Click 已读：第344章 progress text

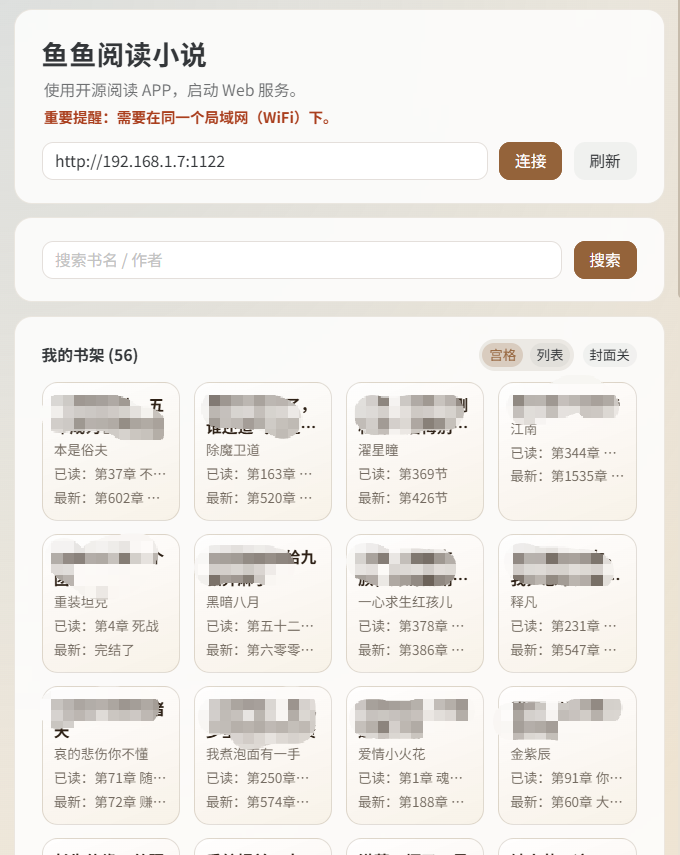(x=563, y=453)
